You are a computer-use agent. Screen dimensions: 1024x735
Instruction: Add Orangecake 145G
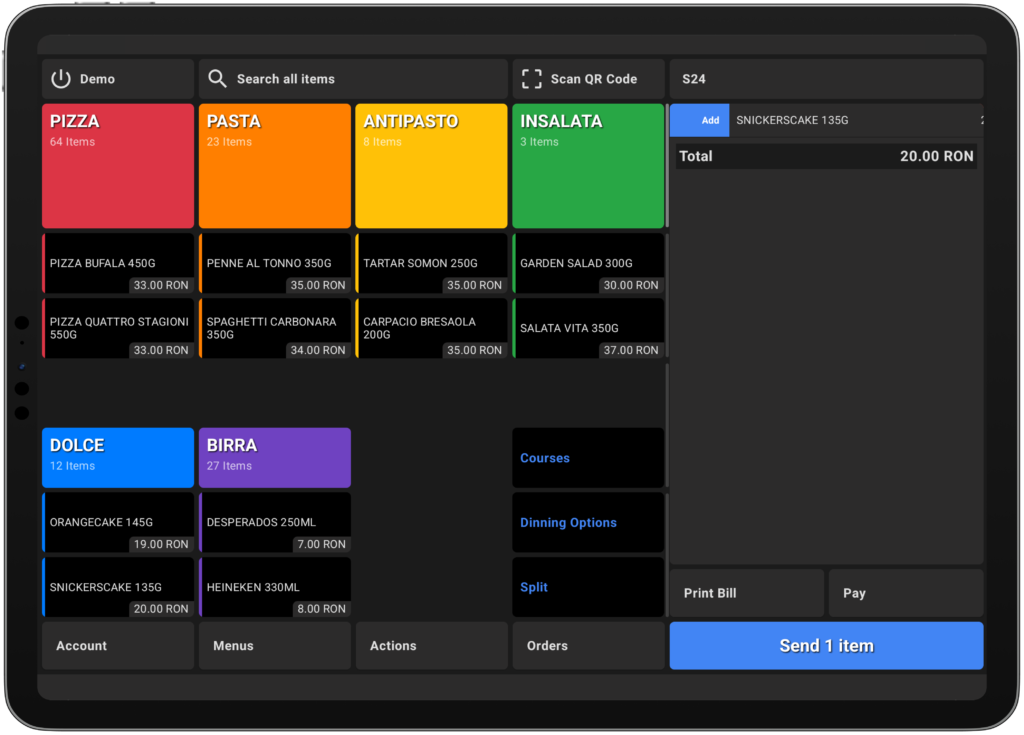[x=118, y=523]
